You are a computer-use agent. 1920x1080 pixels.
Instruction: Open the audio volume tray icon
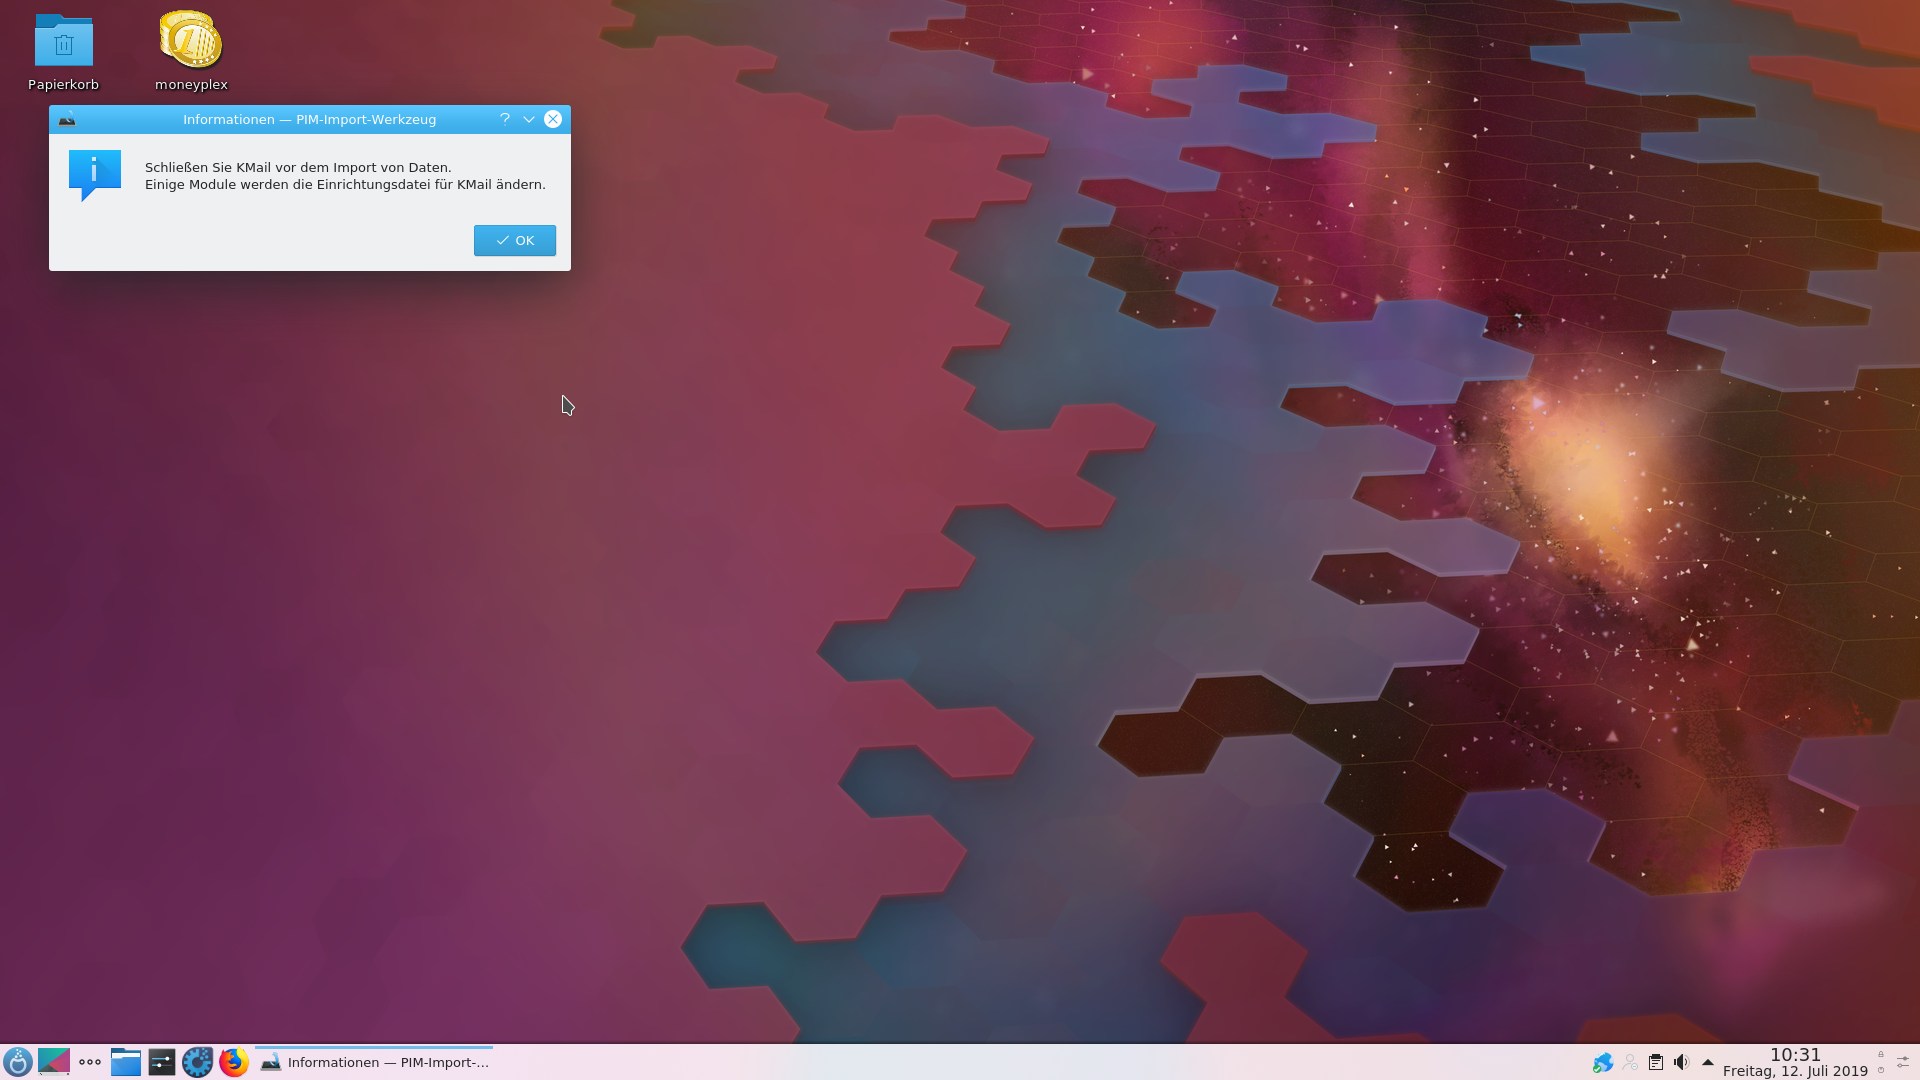point(1682,1063)
